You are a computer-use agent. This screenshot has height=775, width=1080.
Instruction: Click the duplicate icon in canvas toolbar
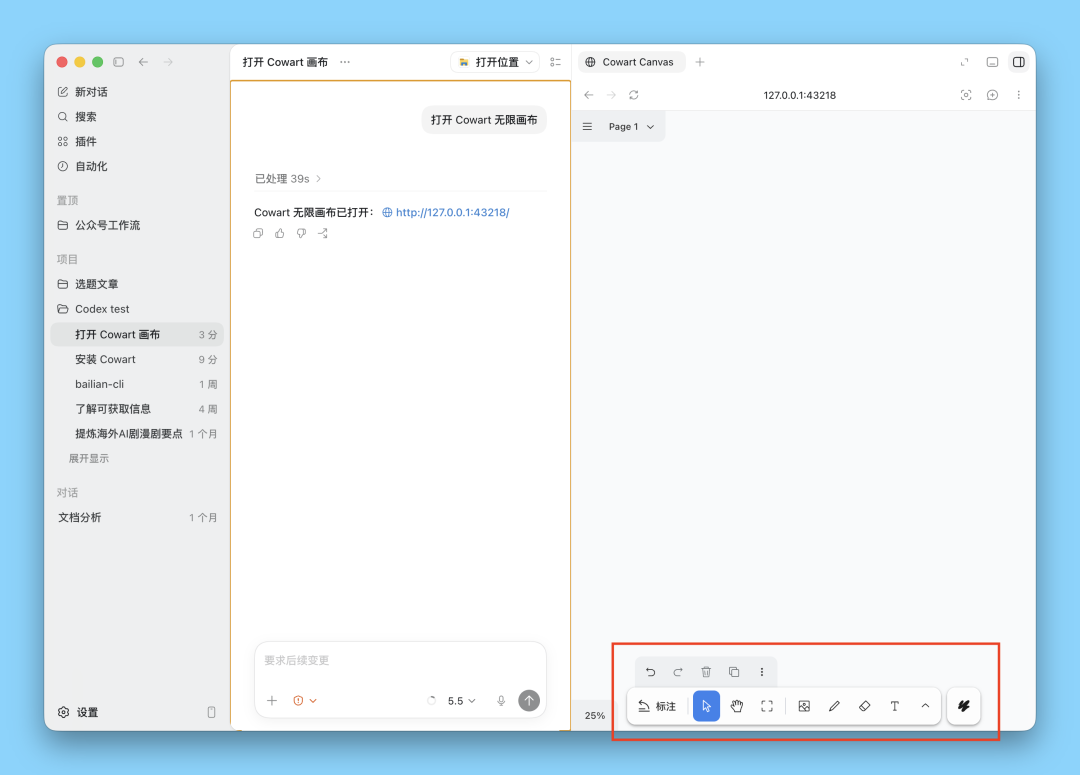pyautogui.click(x=734, y=672)
